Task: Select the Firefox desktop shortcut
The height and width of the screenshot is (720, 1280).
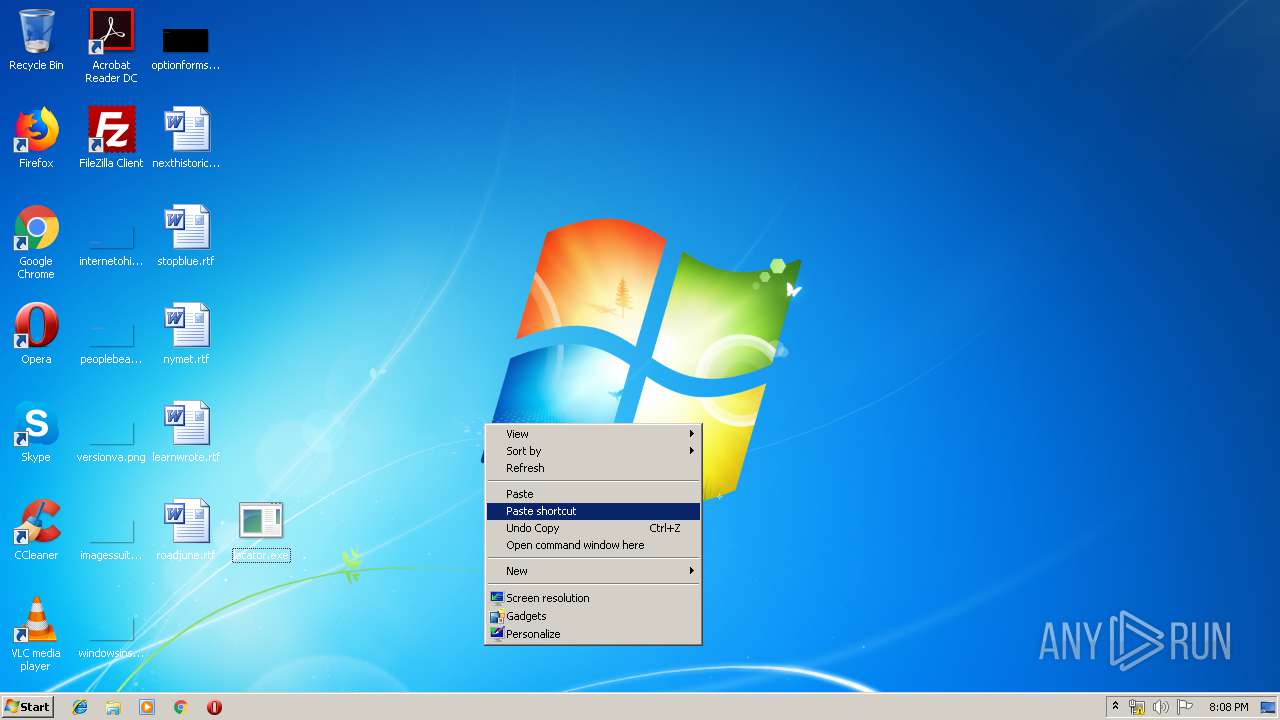Action: (x=36, y=138)
